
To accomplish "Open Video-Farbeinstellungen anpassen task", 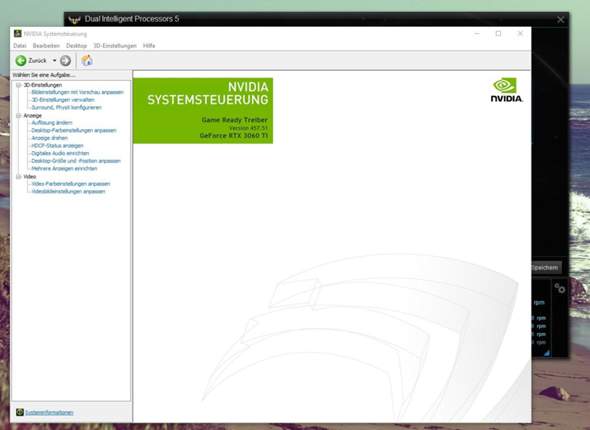I will coord(71,184).
